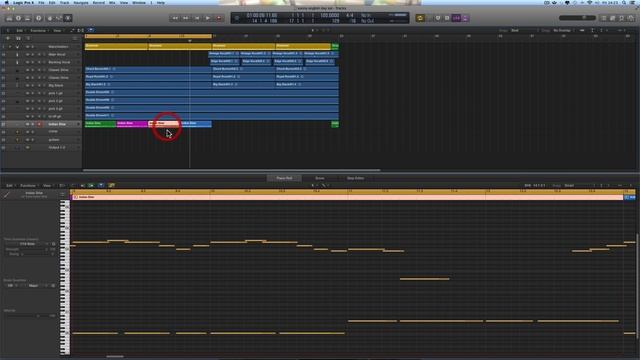The height and width of the screenshot is (360, 640).
Task: Mute the Main Vocal track
Action: [27, 54]
